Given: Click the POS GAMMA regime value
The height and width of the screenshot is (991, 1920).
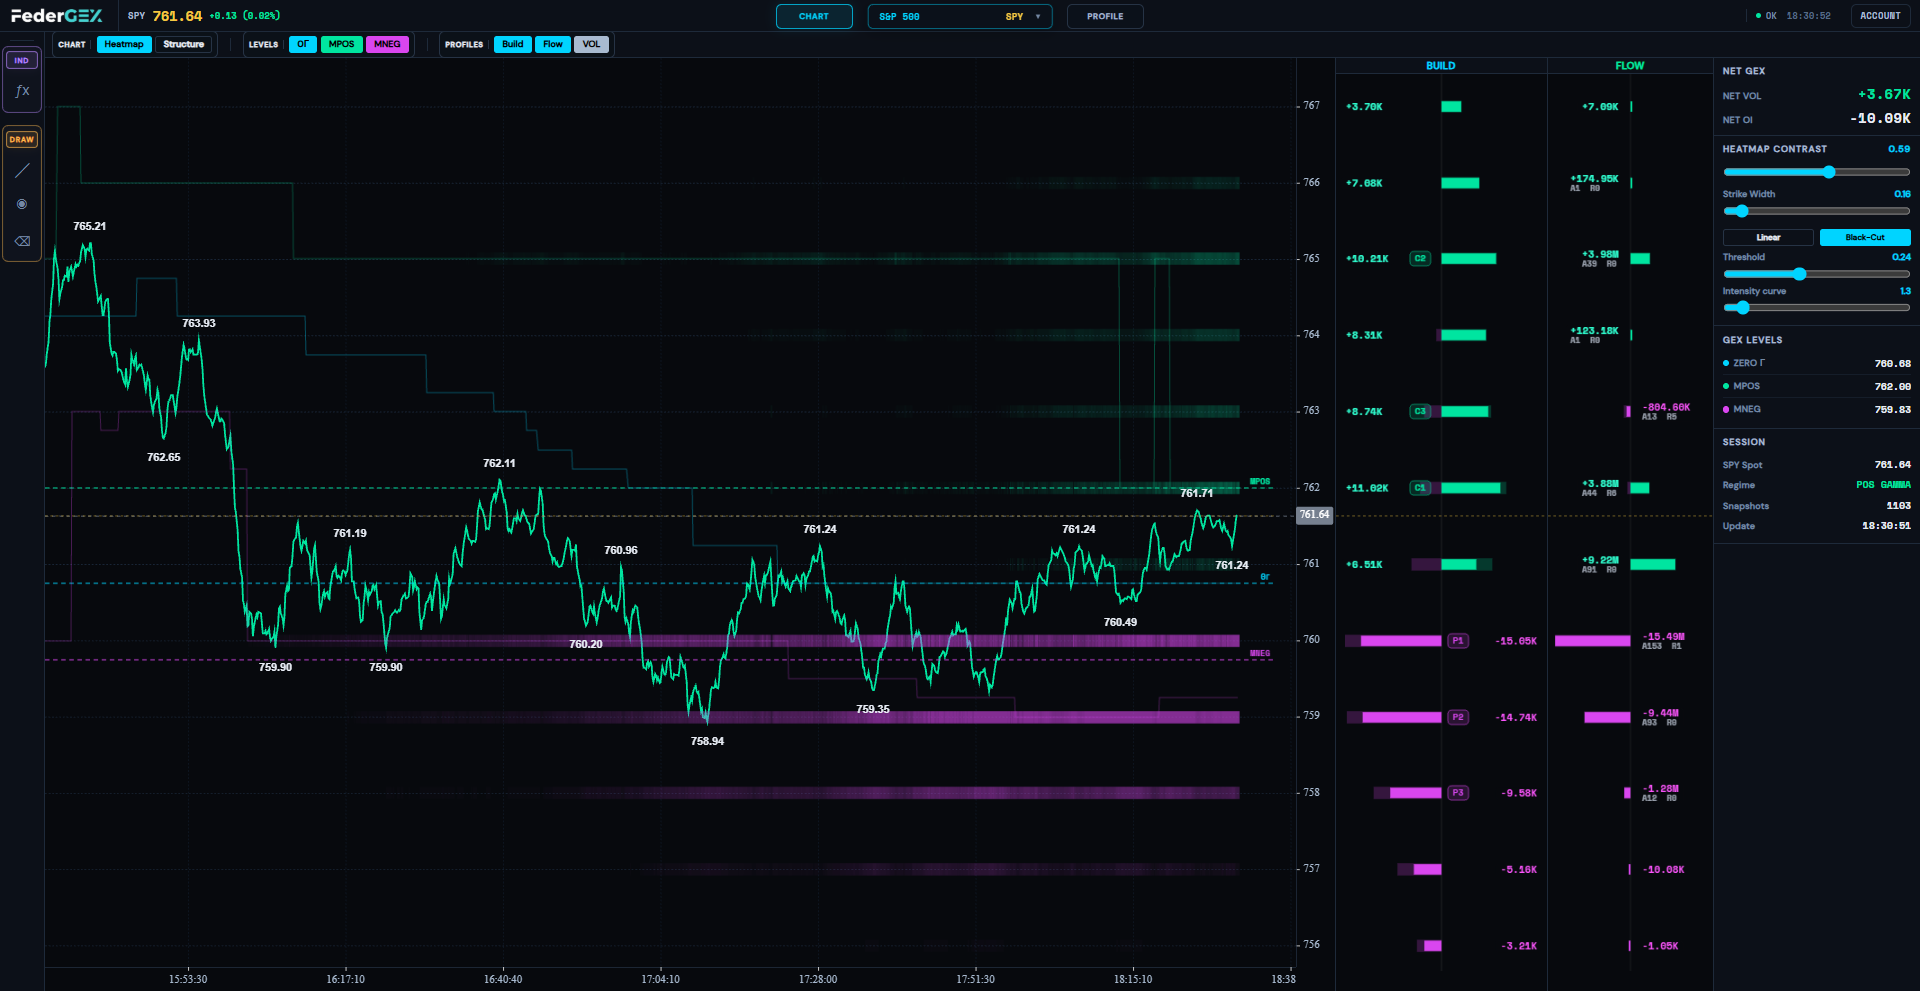Looking at the screenshot, I should (1883, 485).
